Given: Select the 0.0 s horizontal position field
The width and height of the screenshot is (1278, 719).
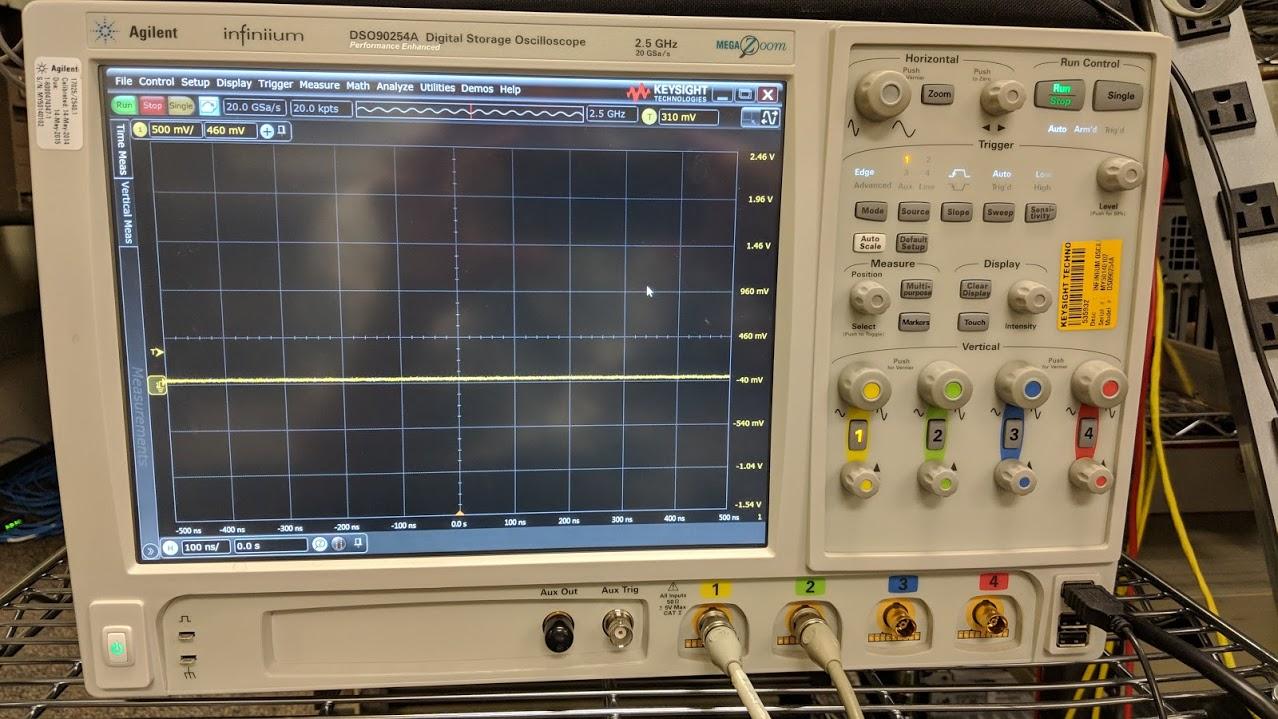Looking at the screenshot, I should [x=271, y=545].
